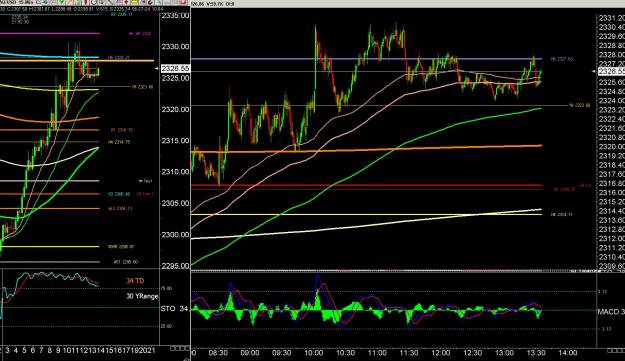Click the clock icon in the toolbar

[94, 2]
